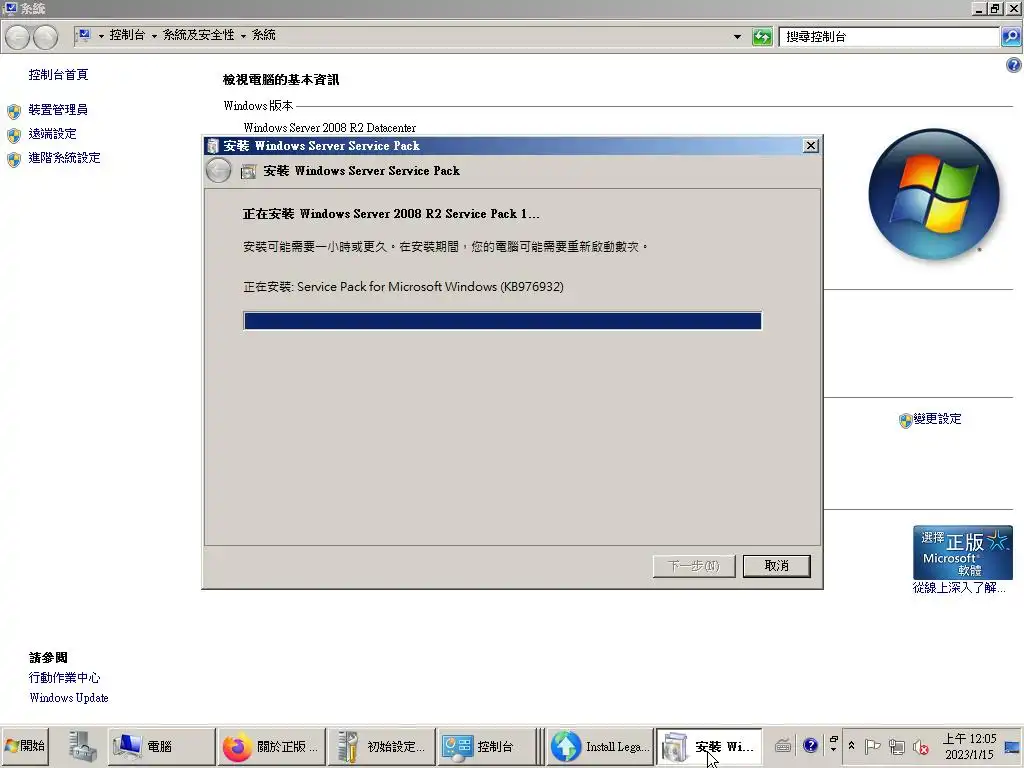Click network tray icon
1024x768 pixels.
point(897,746)
